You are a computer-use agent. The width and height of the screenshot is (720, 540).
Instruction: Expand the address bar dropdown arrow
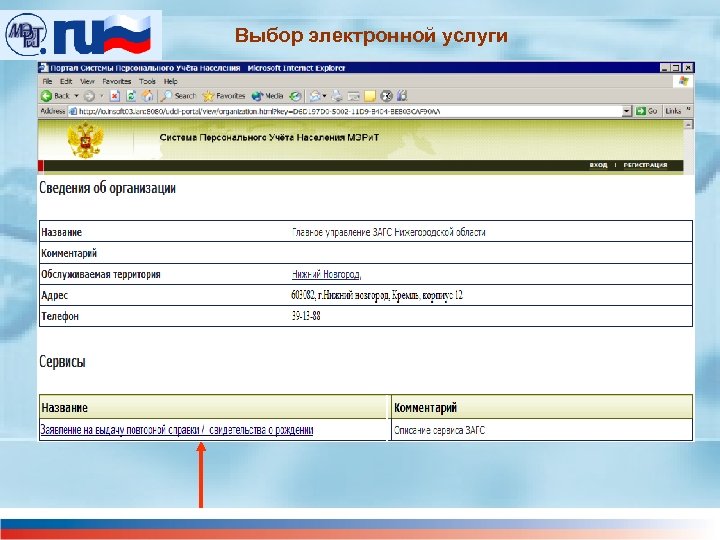[x=627, y=111]
